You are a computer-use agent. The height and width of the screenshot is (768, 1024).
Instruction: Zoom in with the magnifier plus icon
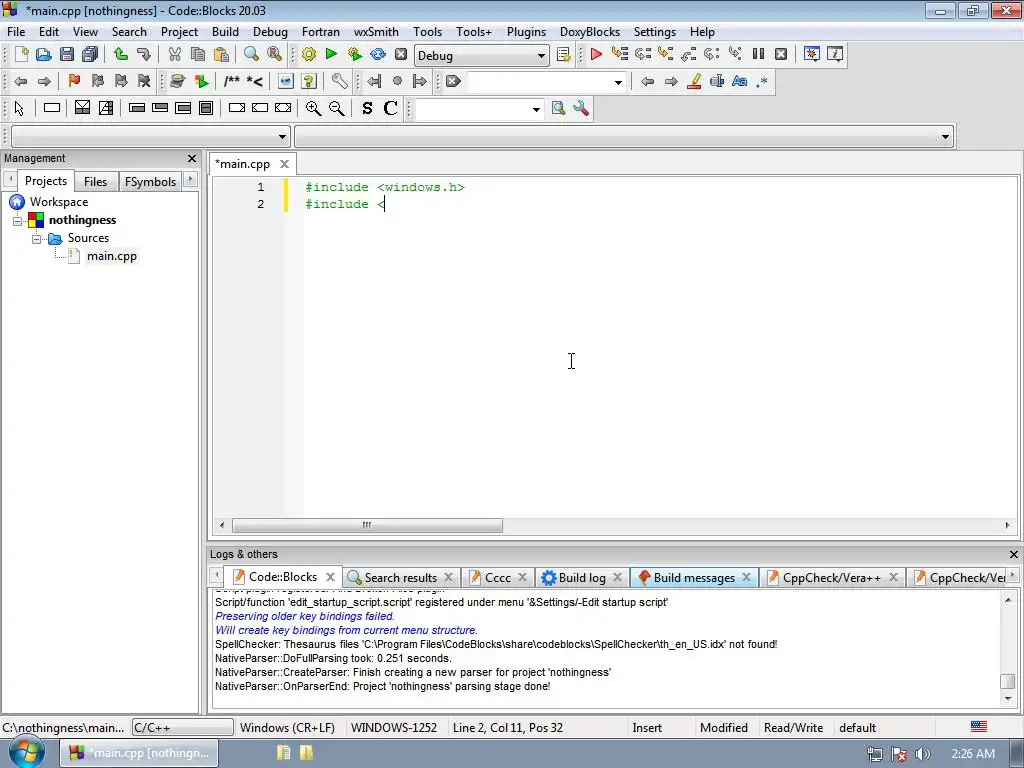pyautogui.click(x=313, y=108)
